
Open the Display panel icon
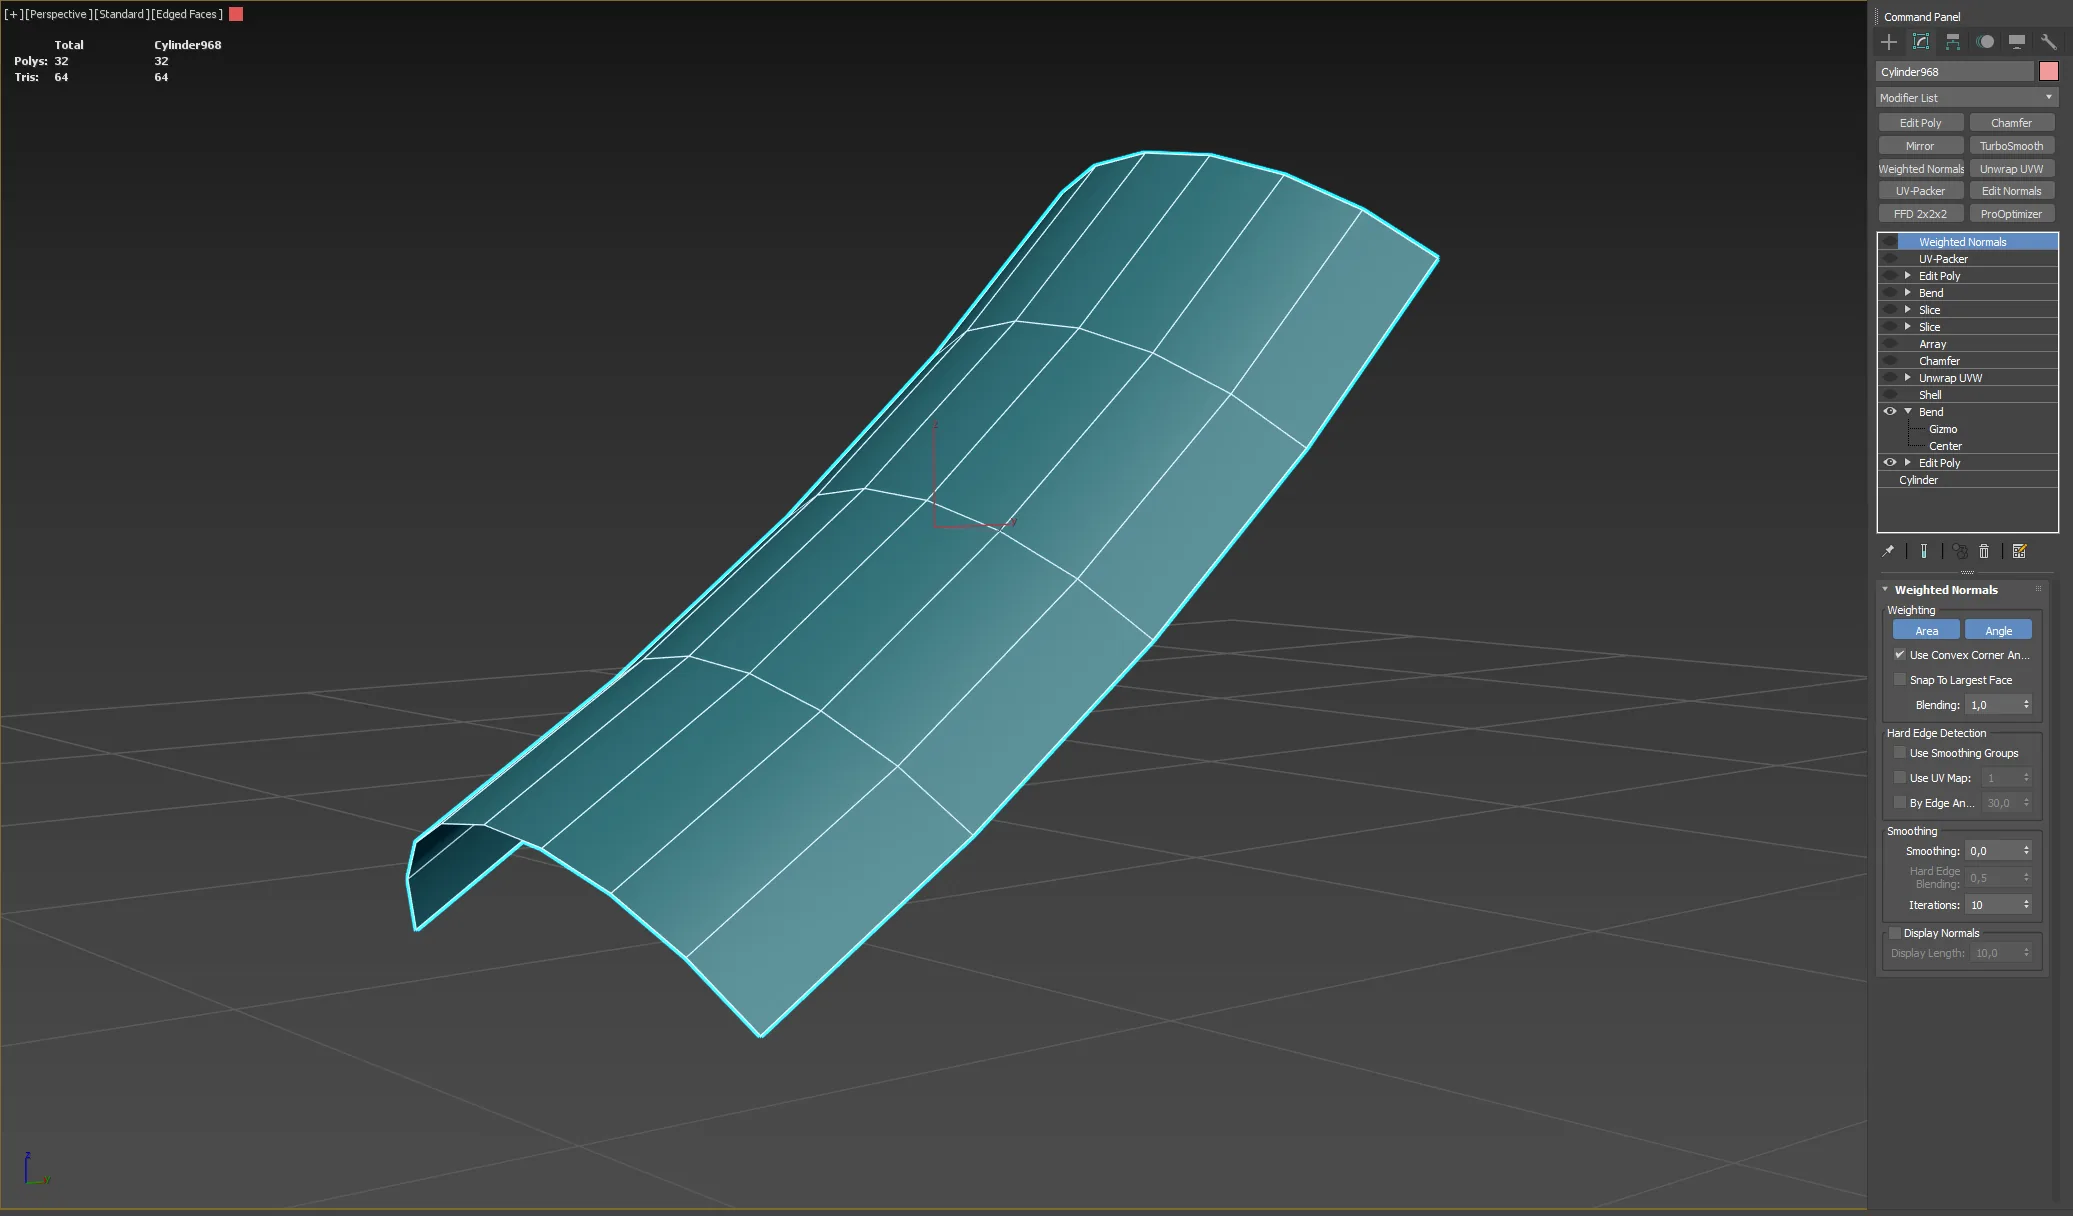(2017, 42)
